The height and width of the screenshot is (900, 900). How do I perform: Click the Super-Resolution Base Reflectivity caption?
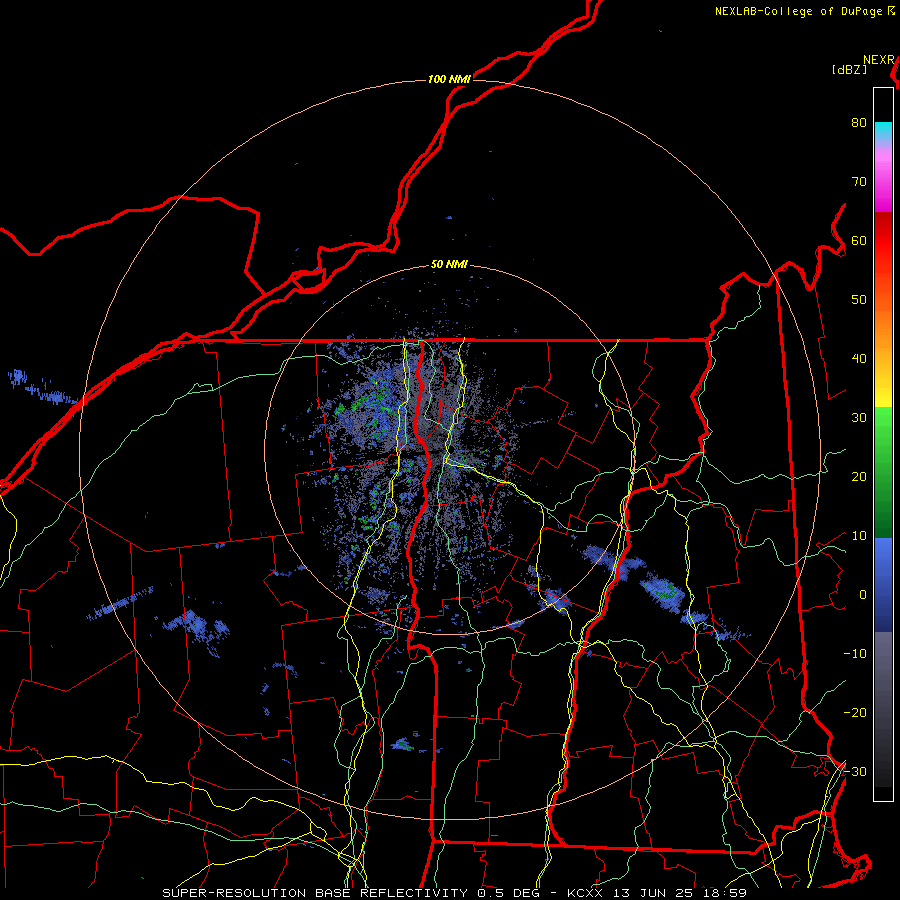[x=454, y=893]
